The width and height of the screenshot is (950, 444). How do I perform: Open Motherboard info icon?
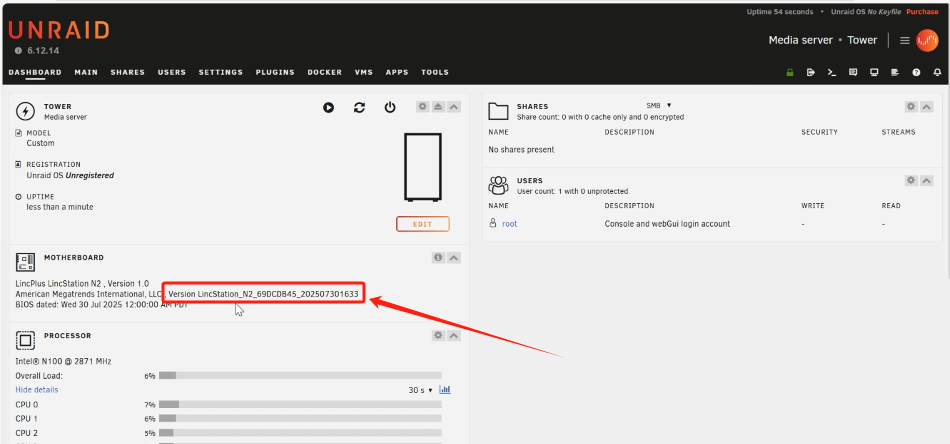click(x=438, y=257)
